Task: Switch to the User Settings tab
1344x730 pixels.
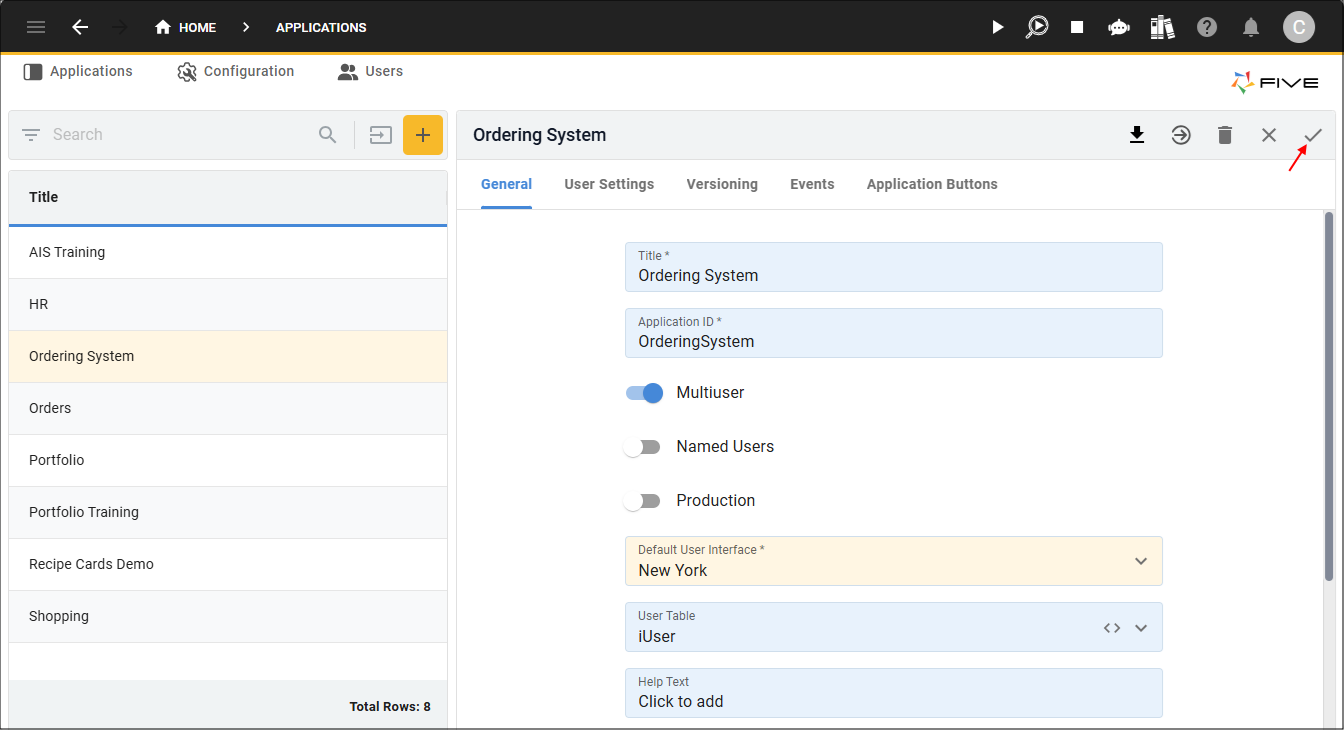Action: click(x=609, y=185)
